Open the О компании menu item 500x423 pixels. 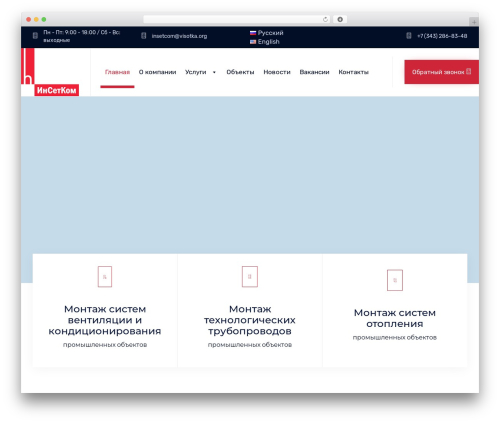tap(157, 72)
